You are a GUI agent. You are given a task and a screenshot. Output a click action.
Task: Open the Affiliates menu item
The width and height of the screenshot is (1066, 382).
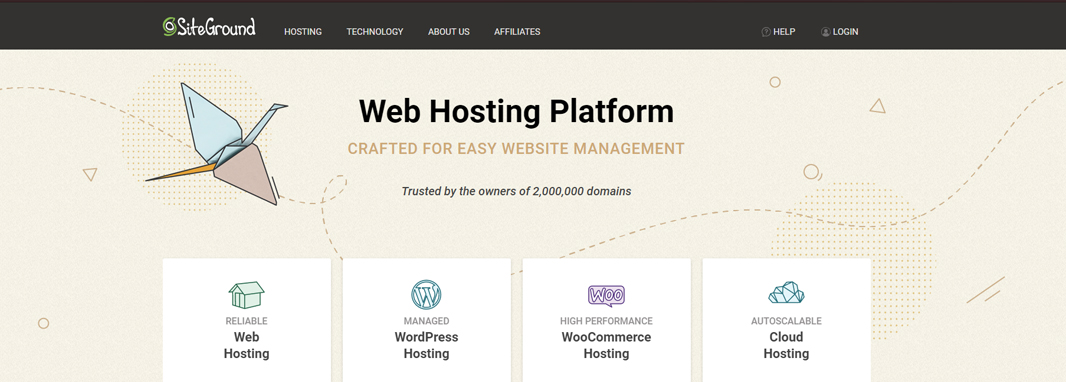coord(517,31)
